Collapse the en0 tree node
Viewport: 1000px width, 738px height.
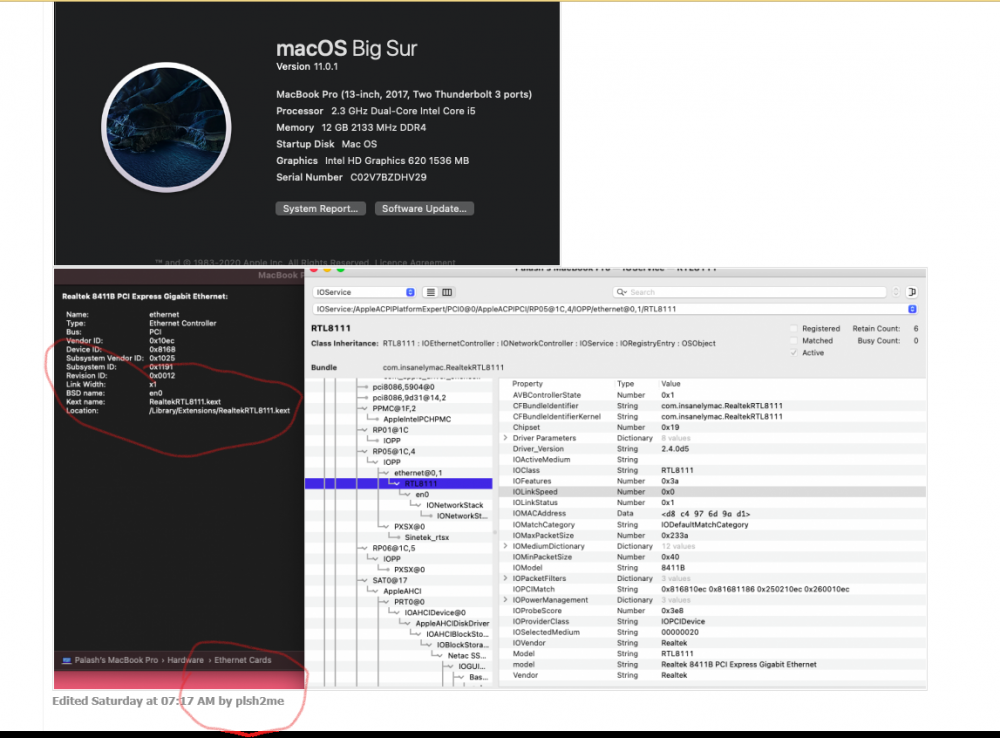407,494
